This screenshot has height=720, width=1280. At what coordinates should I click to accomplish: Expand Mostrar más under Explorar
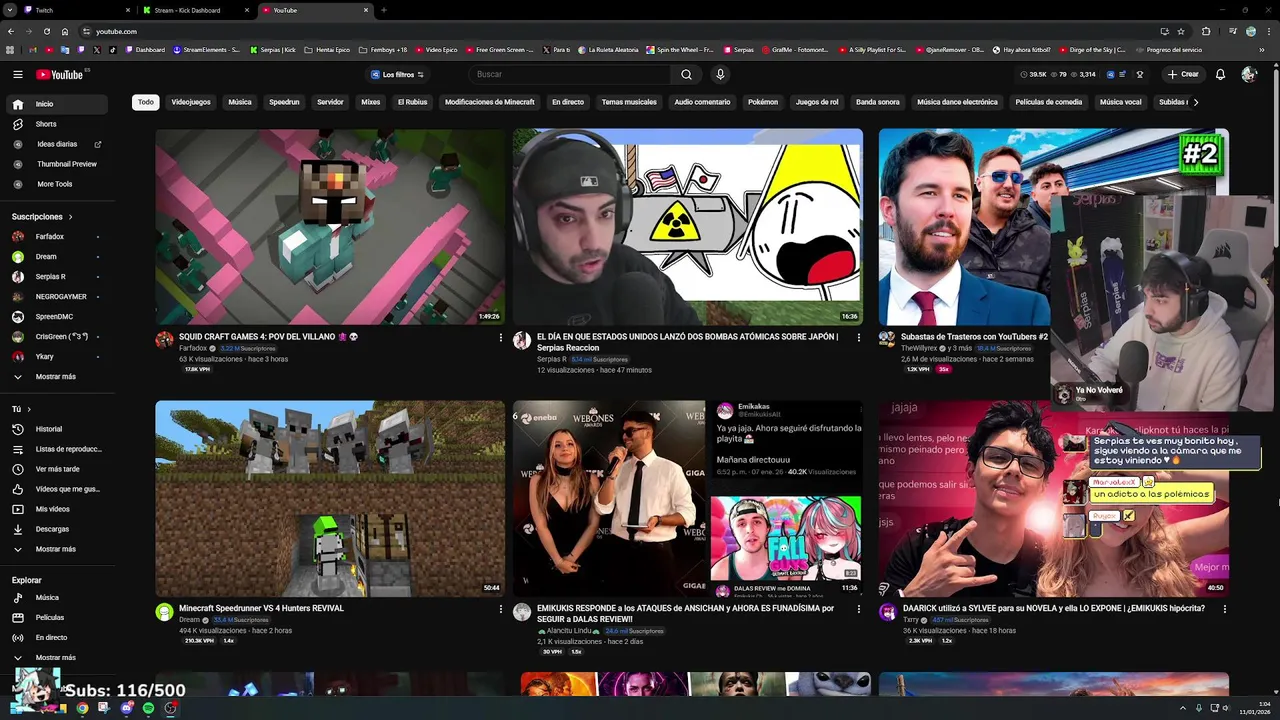(56, 657)
